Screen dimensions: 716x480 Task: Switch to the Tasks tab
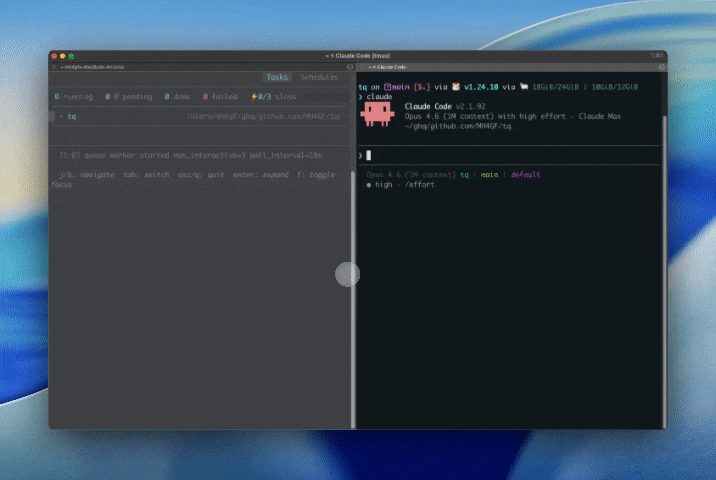[x=277, y=77]
